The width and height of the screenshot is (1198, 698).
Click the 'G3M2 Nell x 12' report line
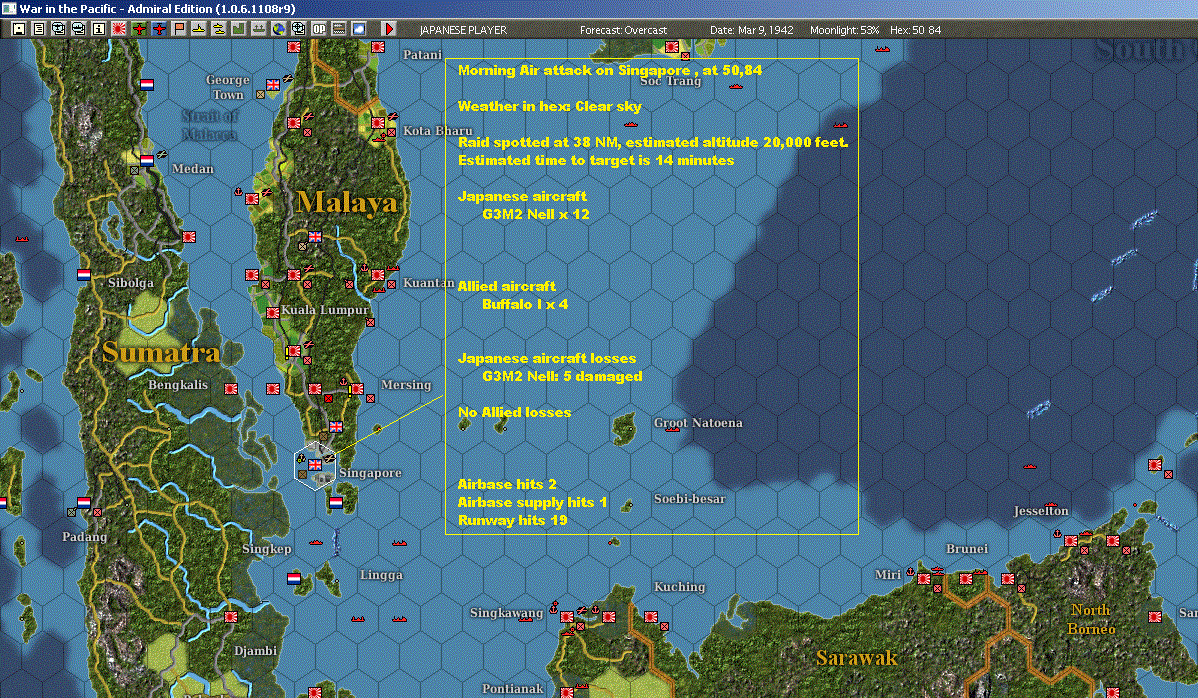(x=536, y=214)
